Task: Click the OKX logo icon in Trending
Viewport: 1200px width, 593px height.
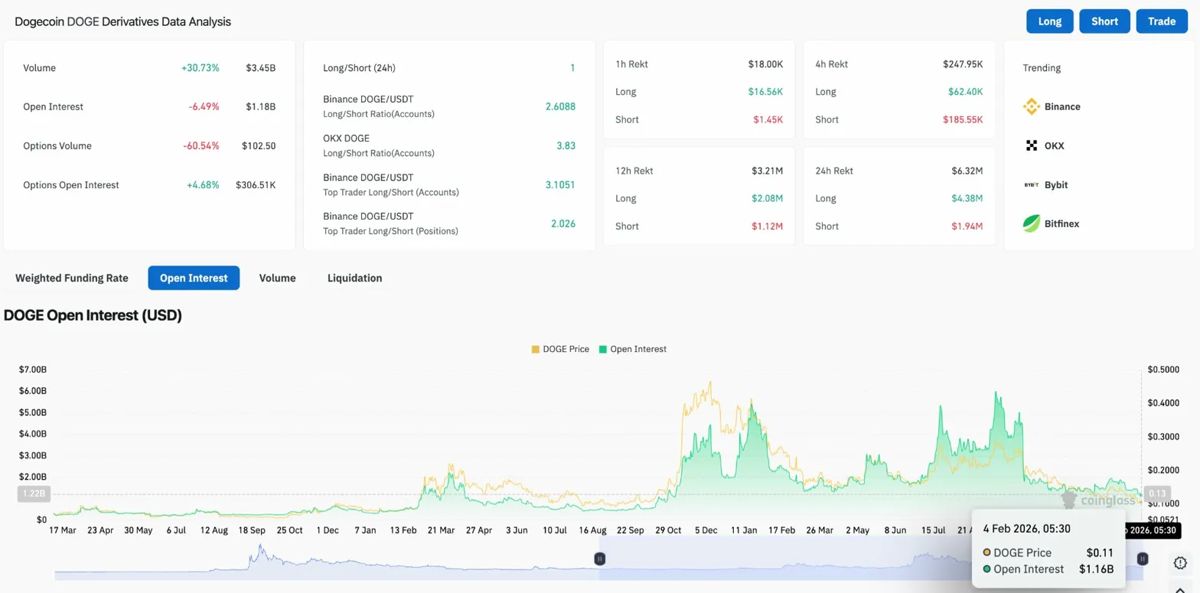Action: click(1031, 146)
